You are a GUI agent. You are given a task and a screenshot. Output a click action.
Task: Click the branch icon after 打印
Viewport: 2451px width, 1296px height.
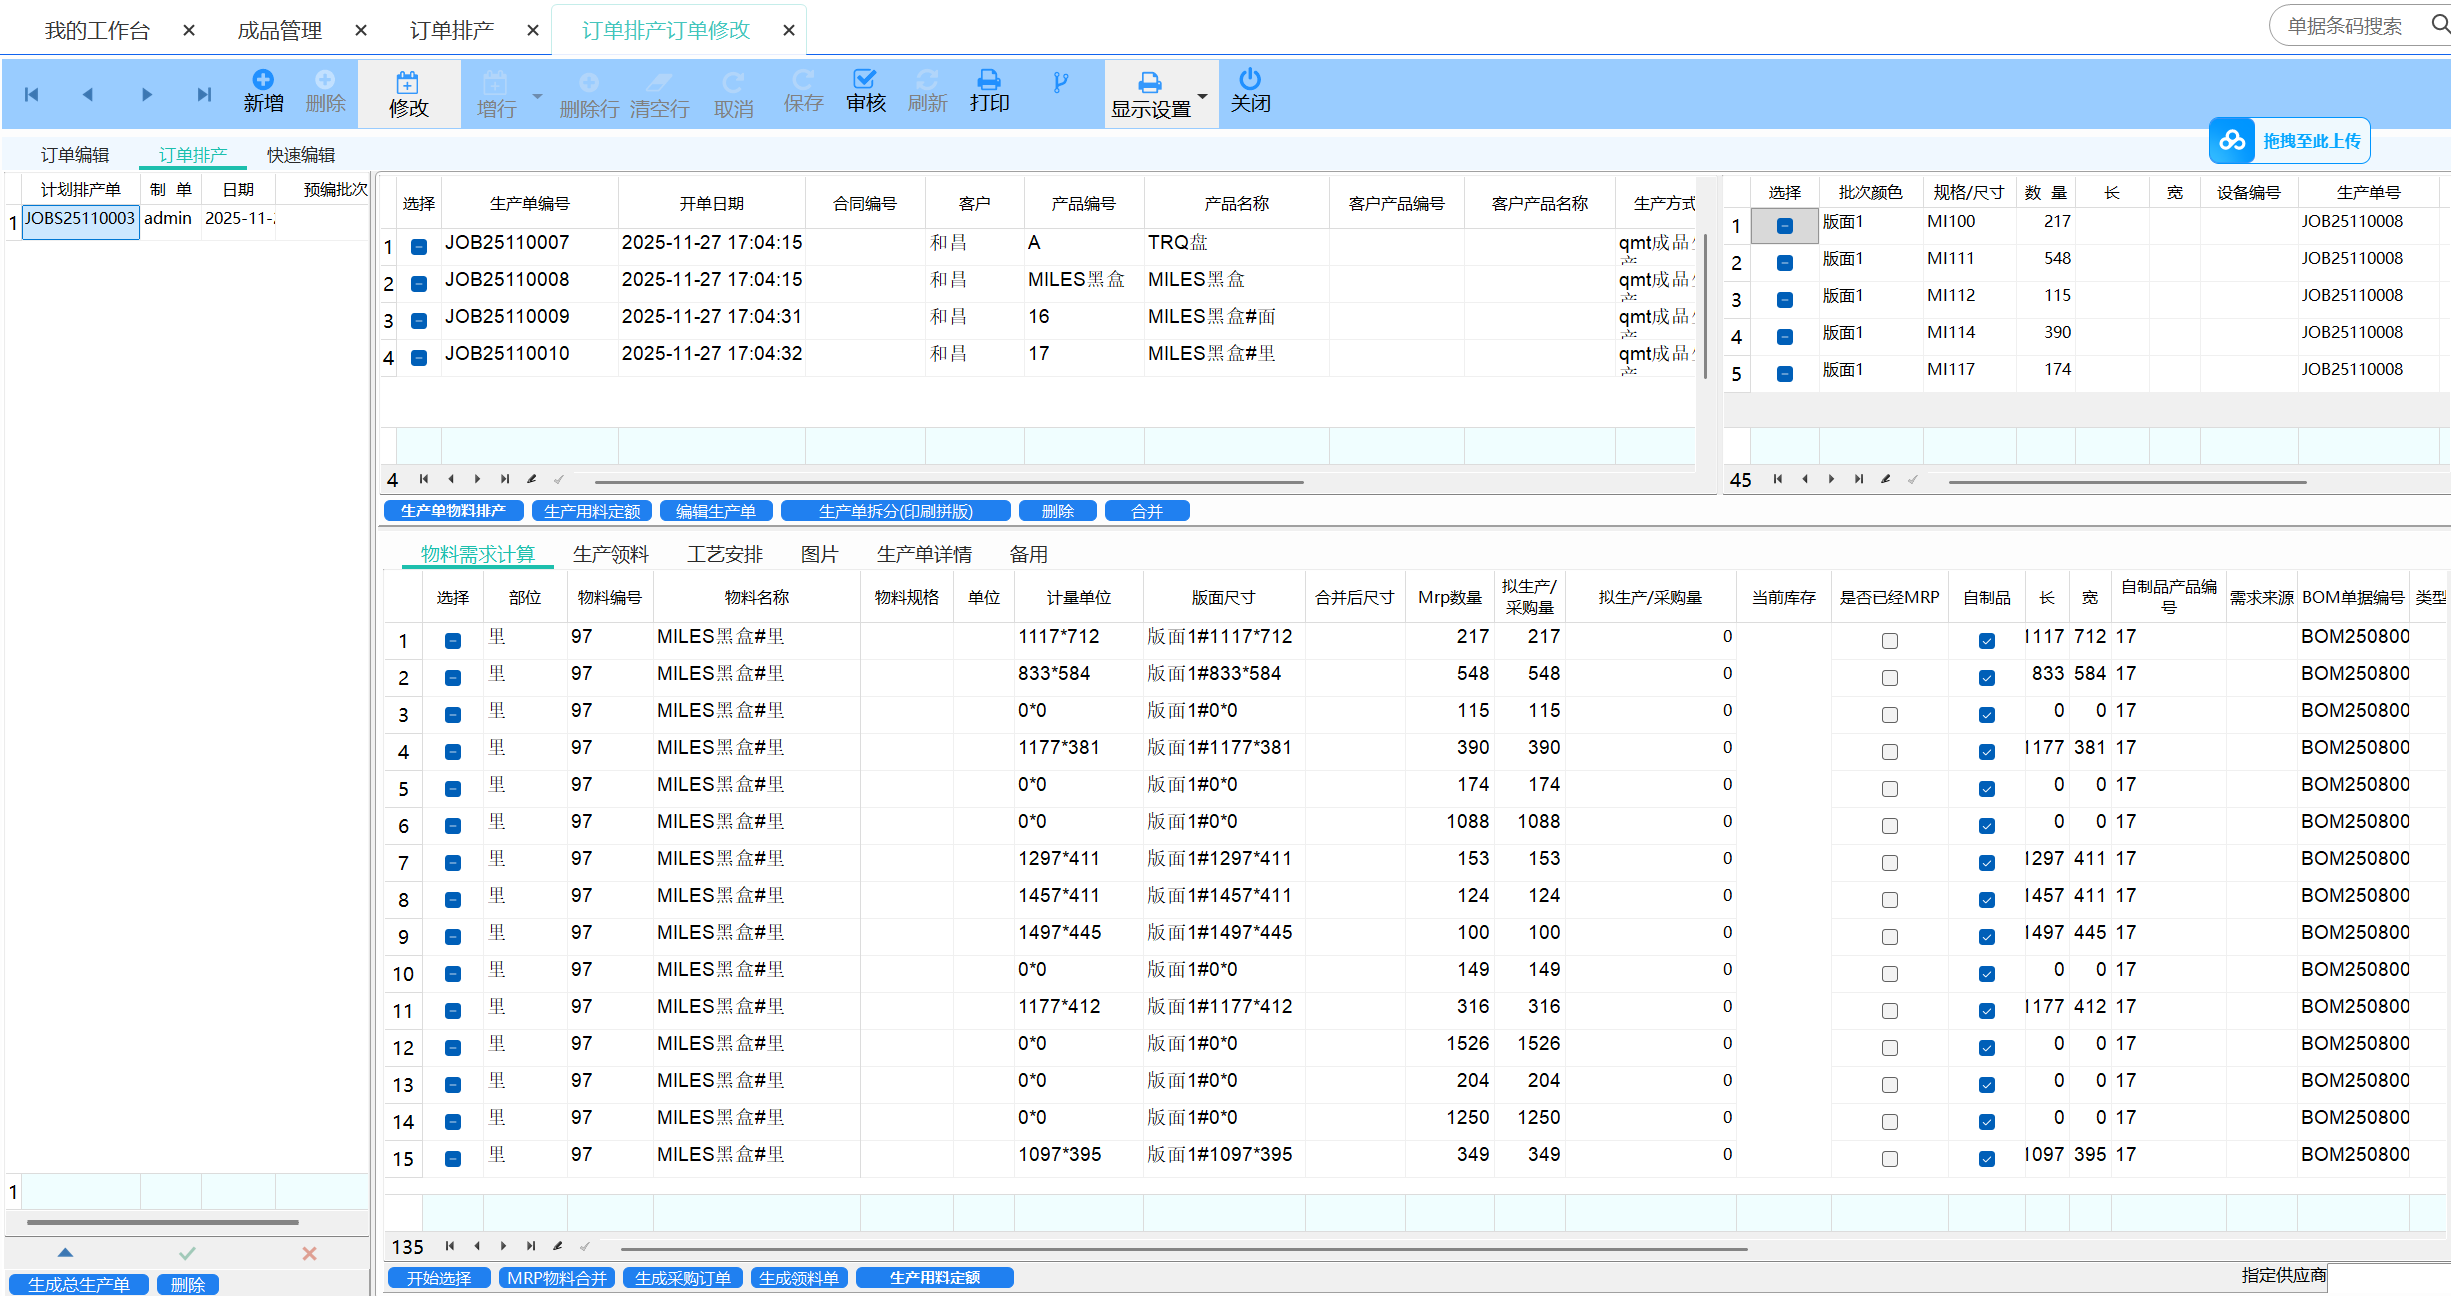pyautogui.click(x=1060, y=83)
